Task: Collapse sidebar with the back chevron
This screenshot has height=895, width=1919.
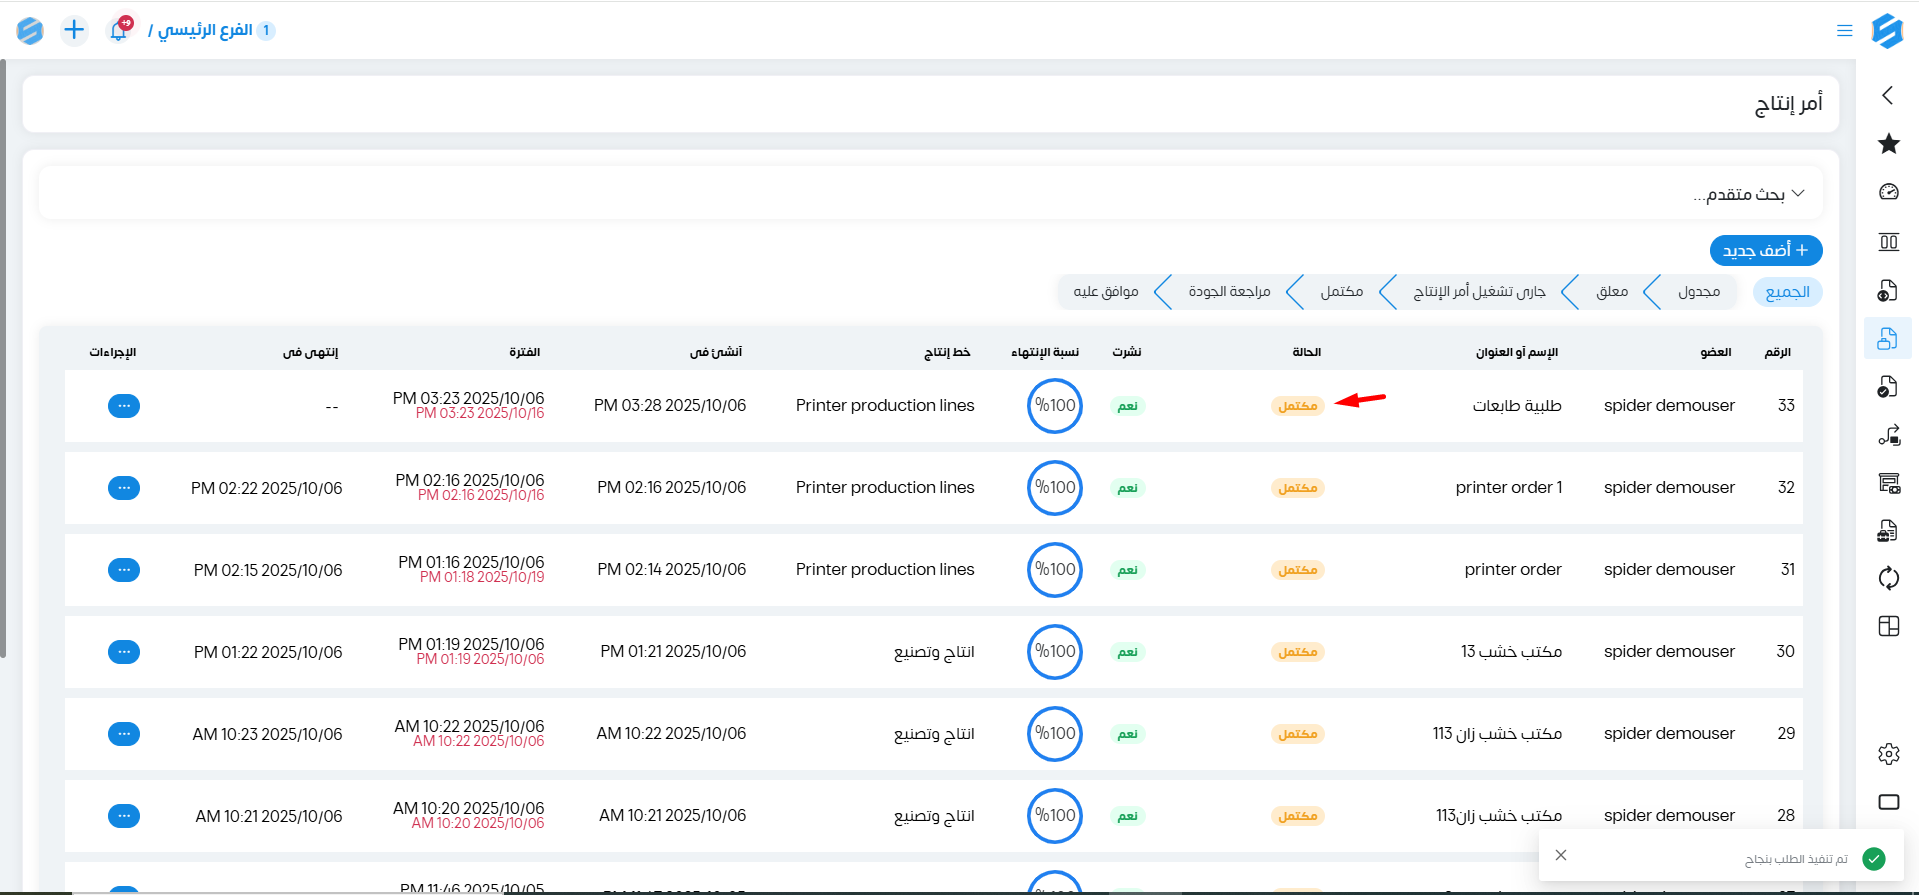Action: tap(1887, 95)
